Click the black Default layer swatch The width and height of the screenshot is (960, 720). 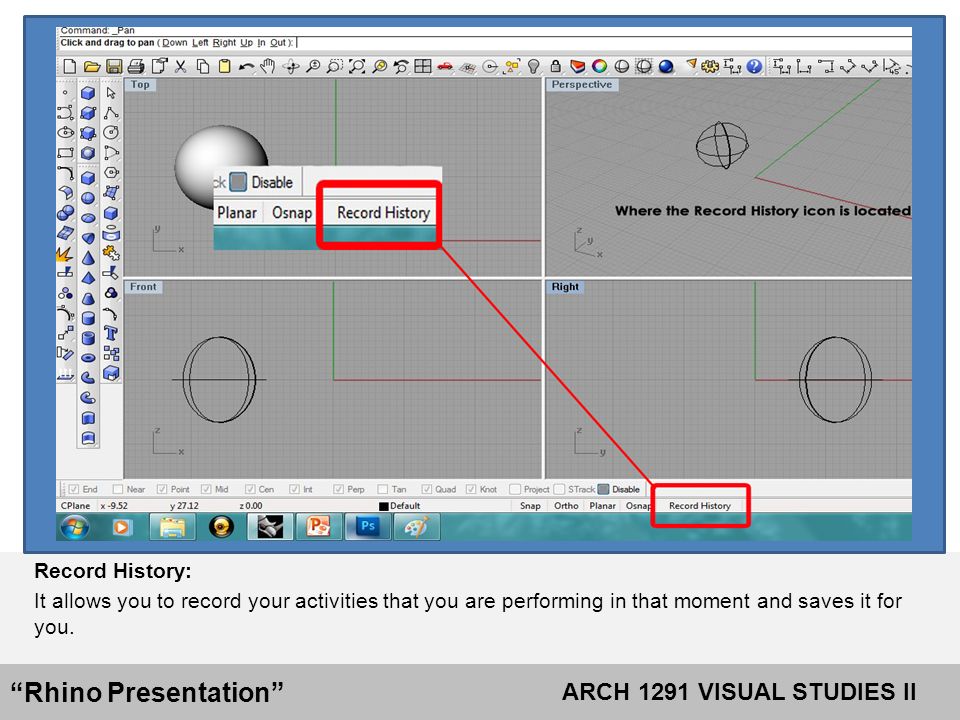tap(384, 506)
